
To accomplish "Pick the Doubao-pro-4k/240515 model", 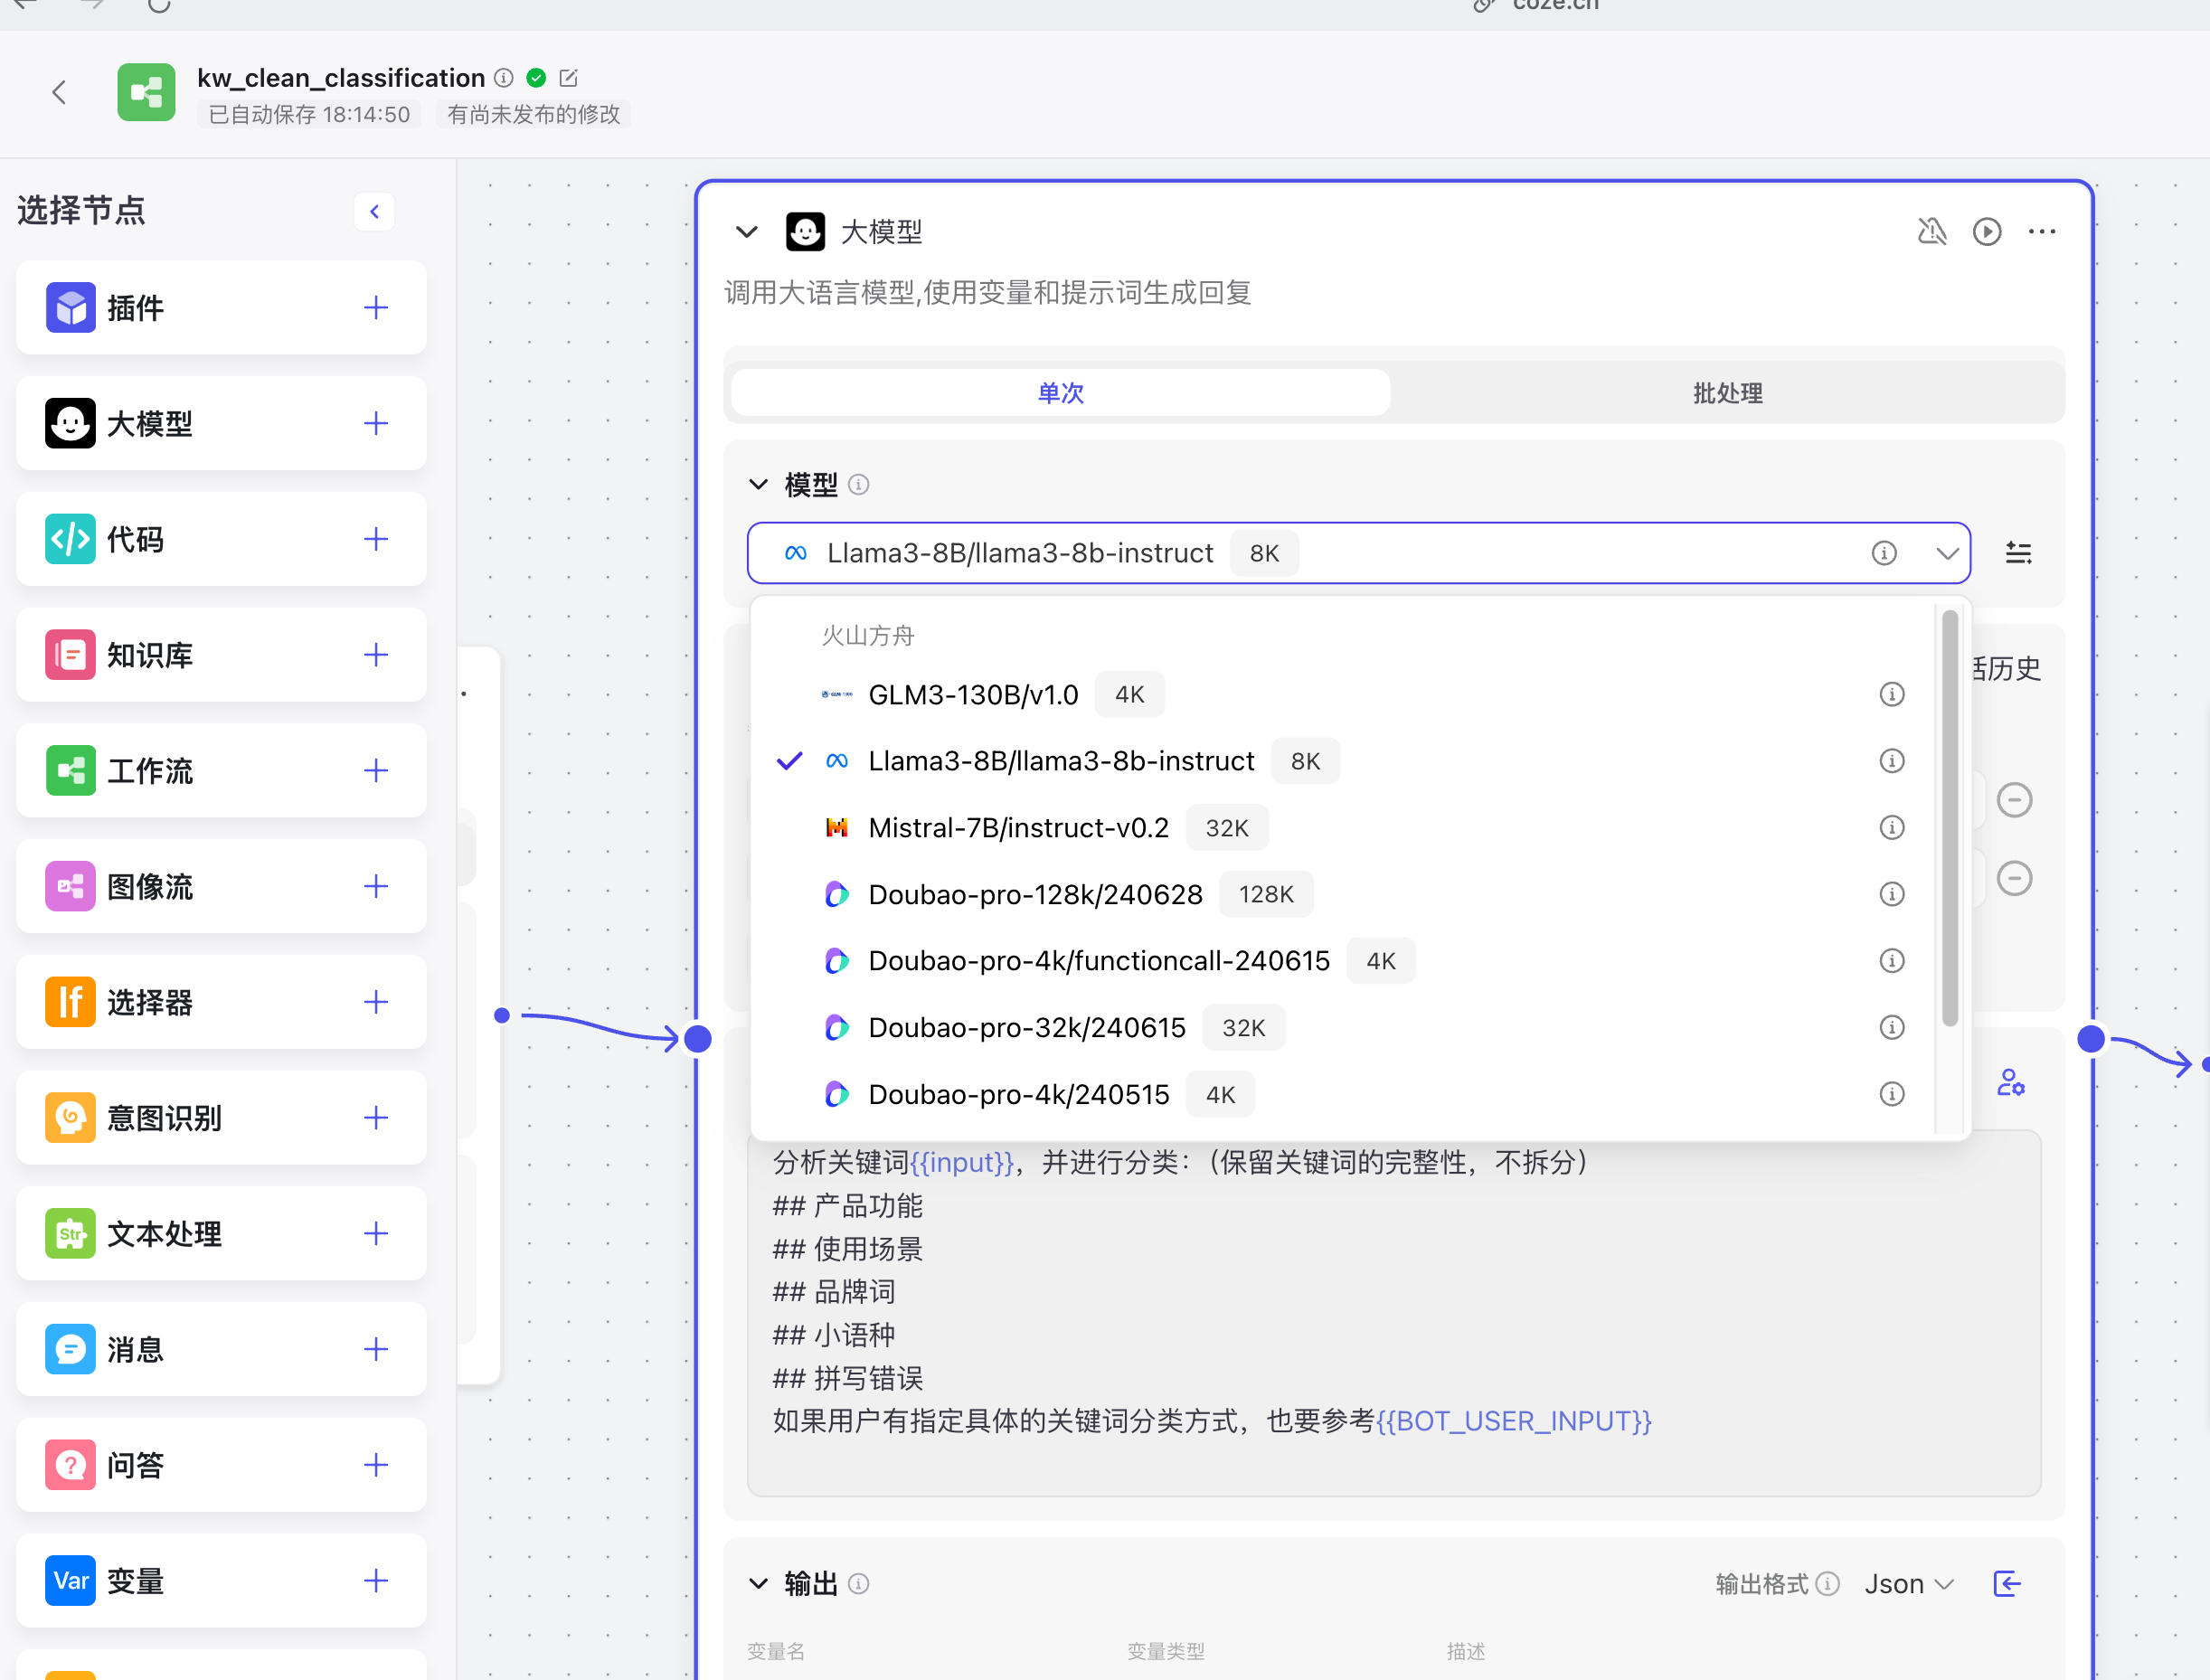I will 1342,1095.
